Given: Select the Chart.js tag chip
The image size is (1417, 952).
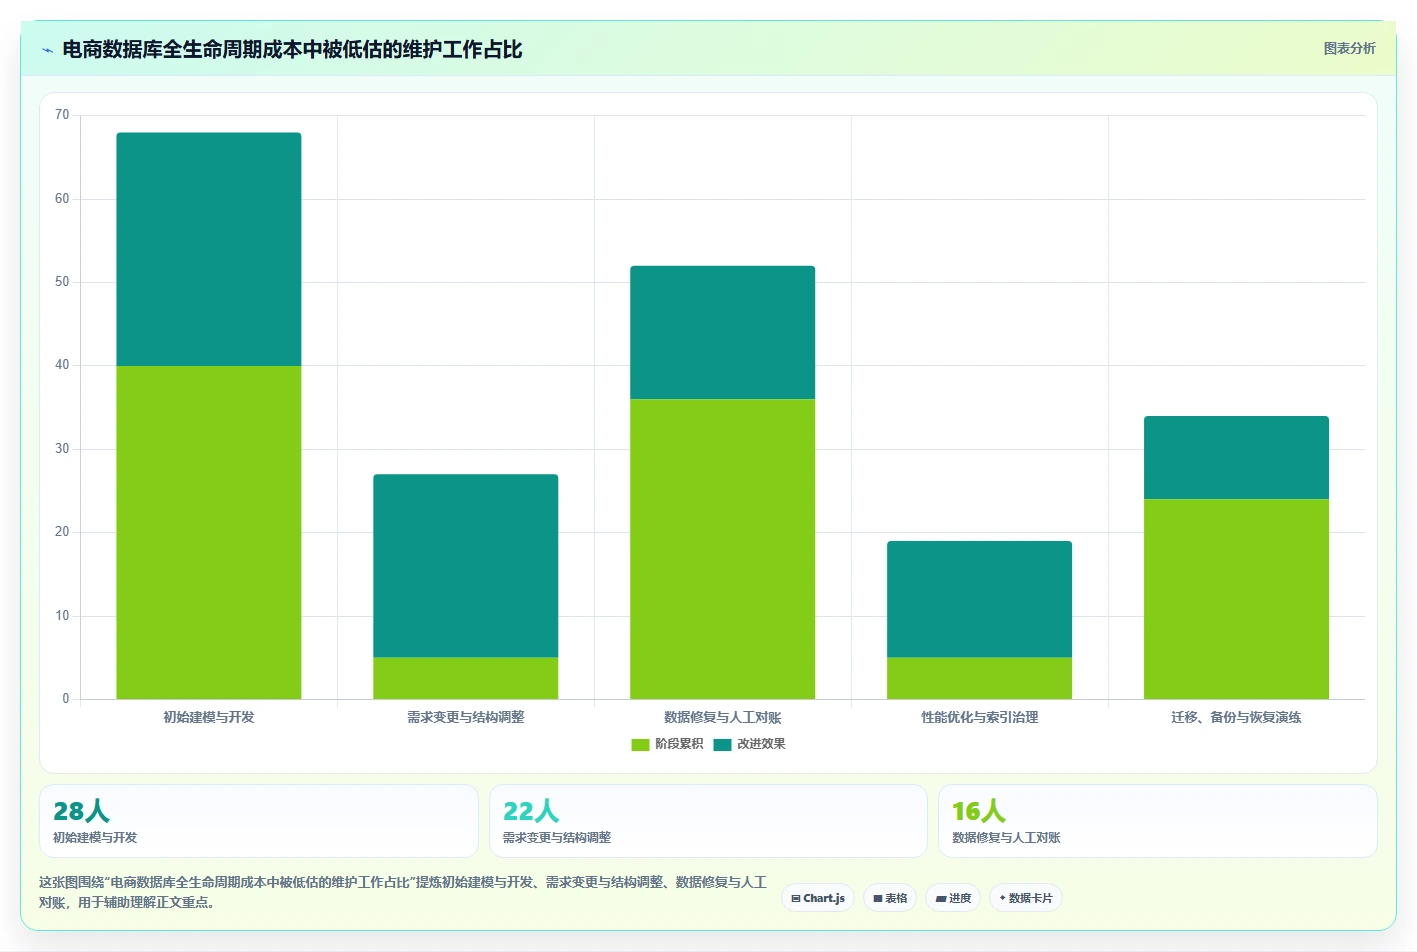Looking at the screenshot, I should click(818, 898).
